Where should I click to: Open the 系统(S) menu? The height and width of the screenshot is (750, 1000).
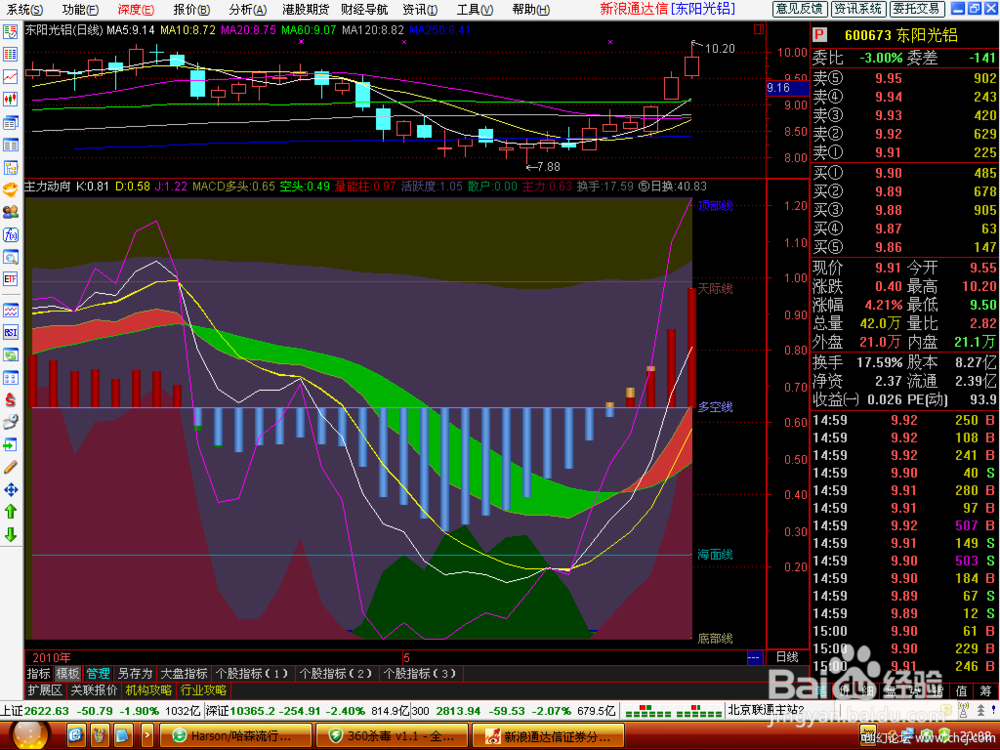[x=24, y=9]
